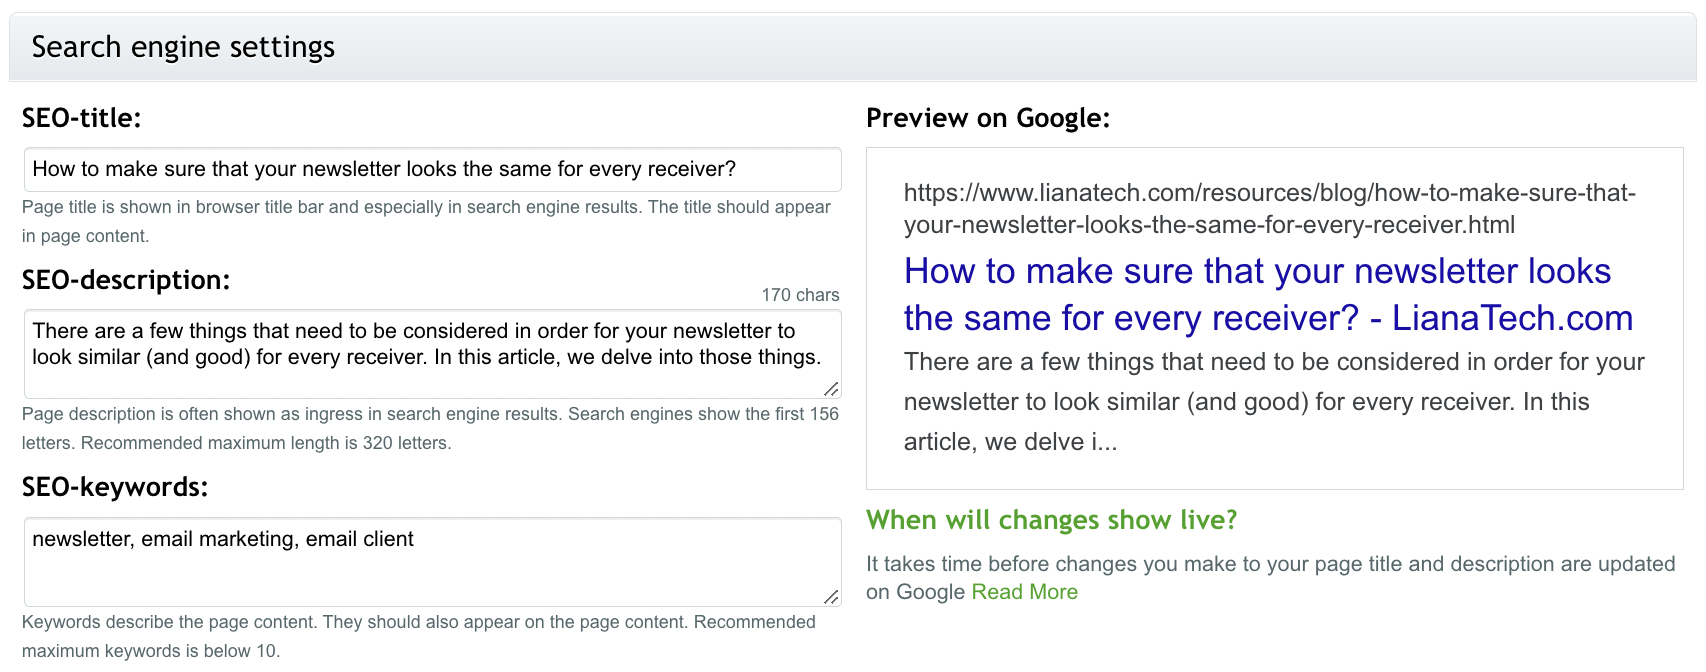The image size is (1706, 672).
Task: Click the 'When will changes show live?' heading
Action: tap(1051, 520)
